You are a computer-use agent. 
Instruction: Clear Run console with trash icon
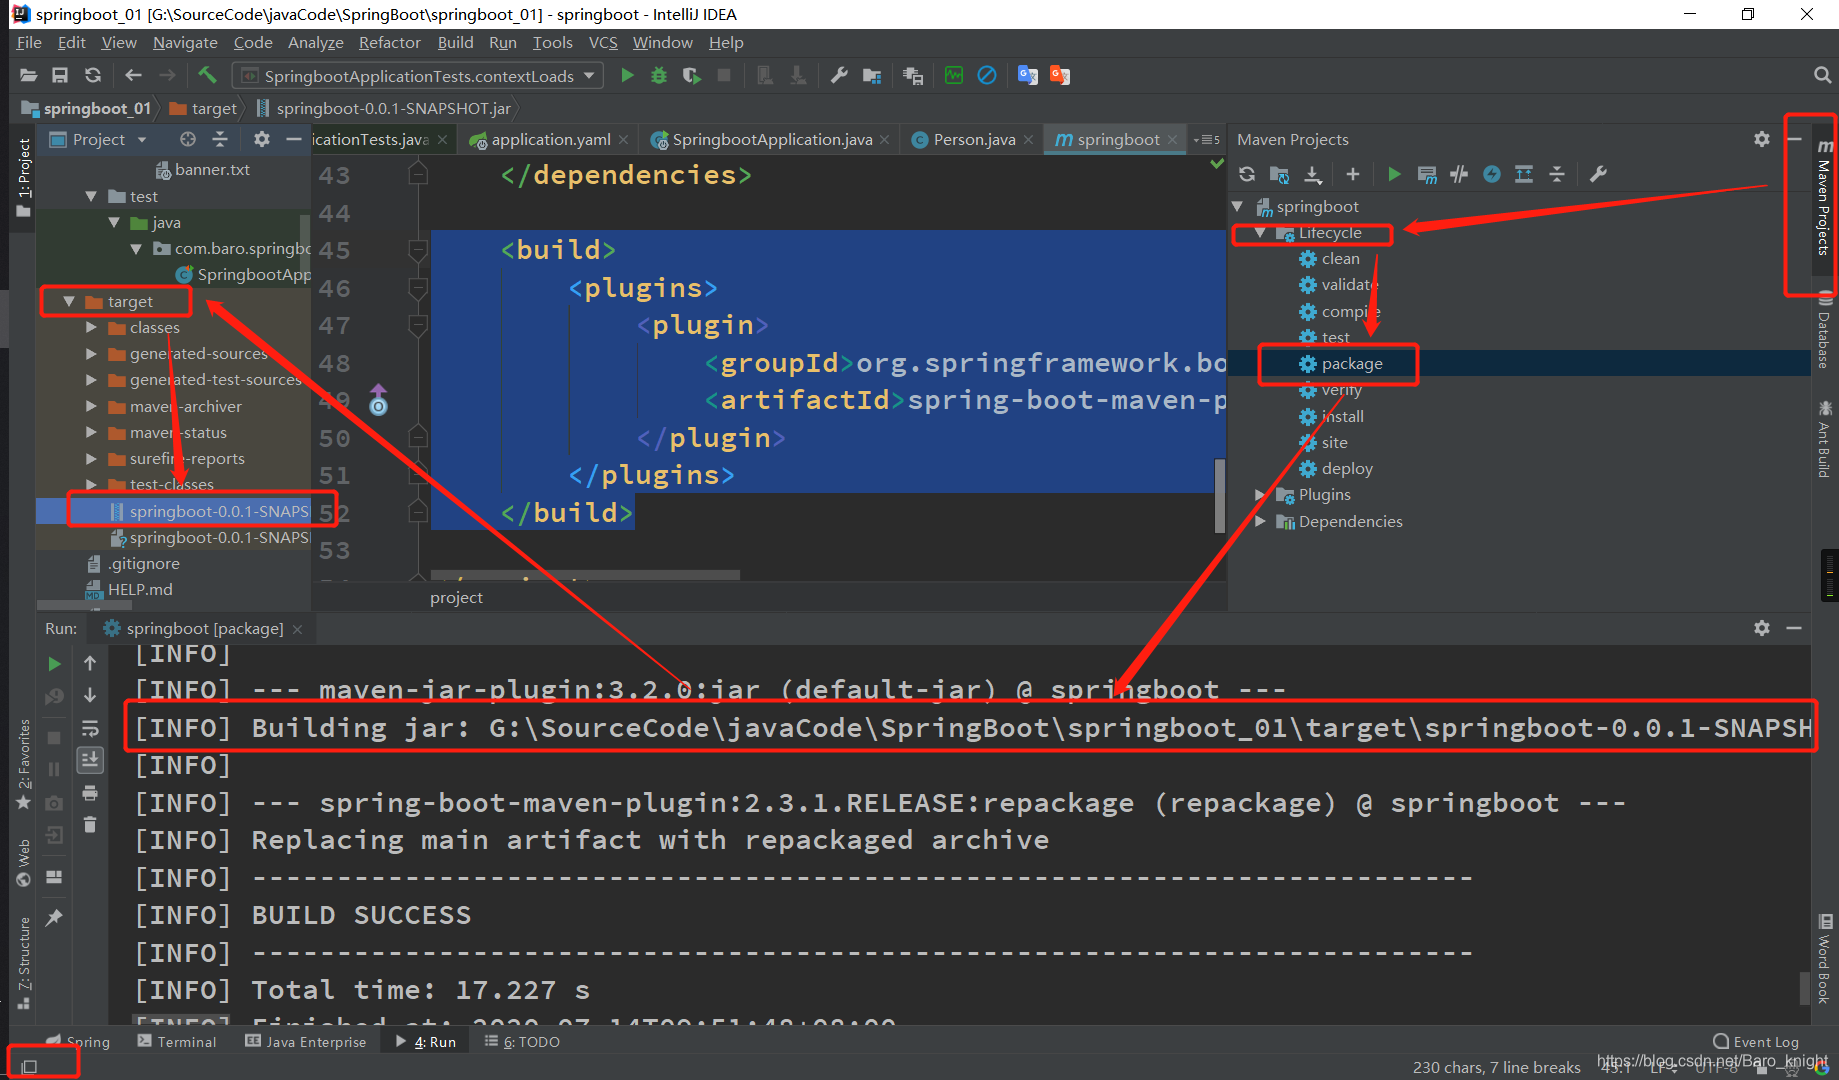coord(90,825)
